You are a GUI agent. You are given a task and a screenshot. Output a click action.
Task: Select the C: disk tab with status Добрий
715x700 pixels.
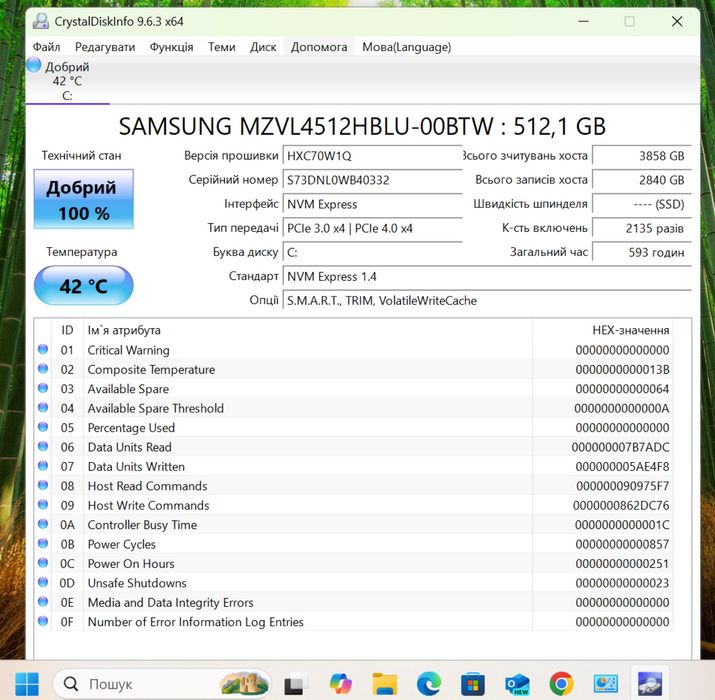[x=67, y=81]
